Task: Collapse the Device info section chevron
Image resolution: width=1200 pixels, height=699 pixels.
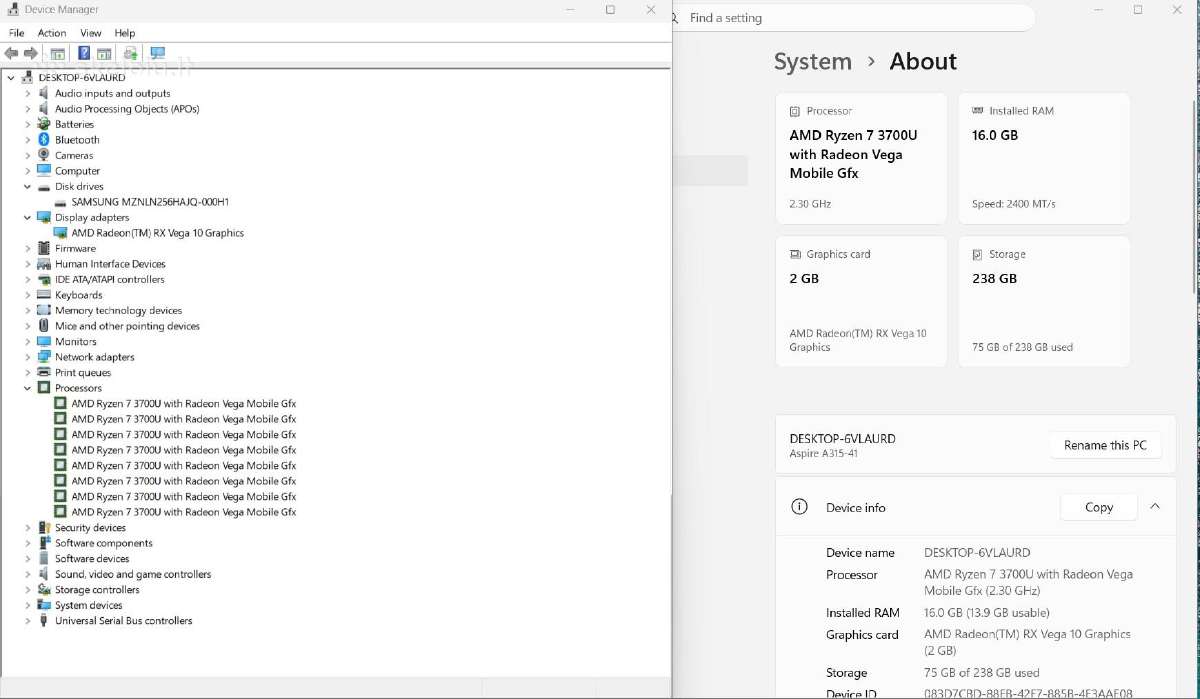Action: pyautogui.click(x=1155, y=507)
